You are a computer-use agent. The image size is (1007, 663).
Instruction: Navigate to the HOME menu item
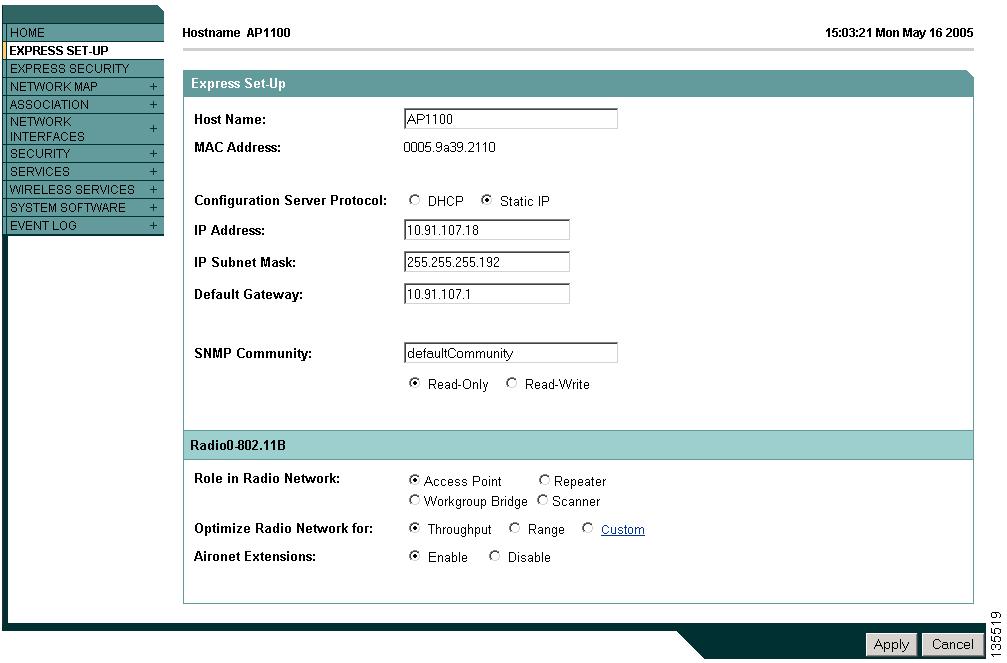pyautogui.click(x=27, y=32)
